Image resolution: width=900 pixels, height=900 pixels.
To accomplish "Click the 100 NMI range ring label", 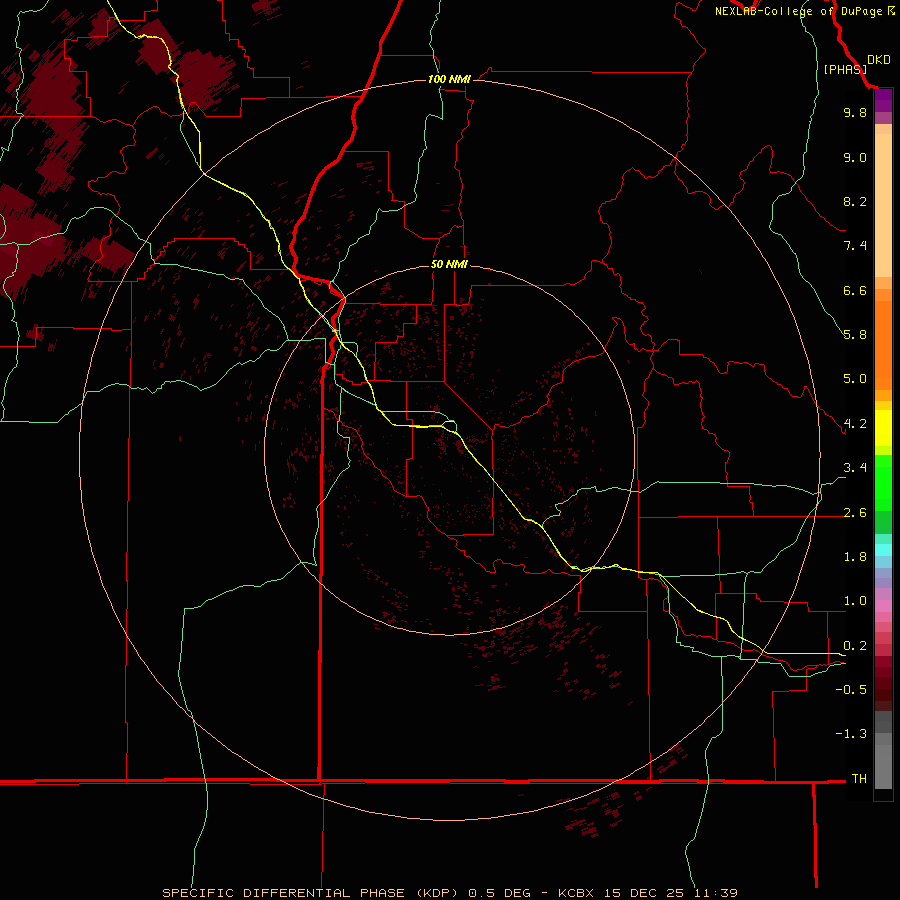I will [x=449, y=79].
